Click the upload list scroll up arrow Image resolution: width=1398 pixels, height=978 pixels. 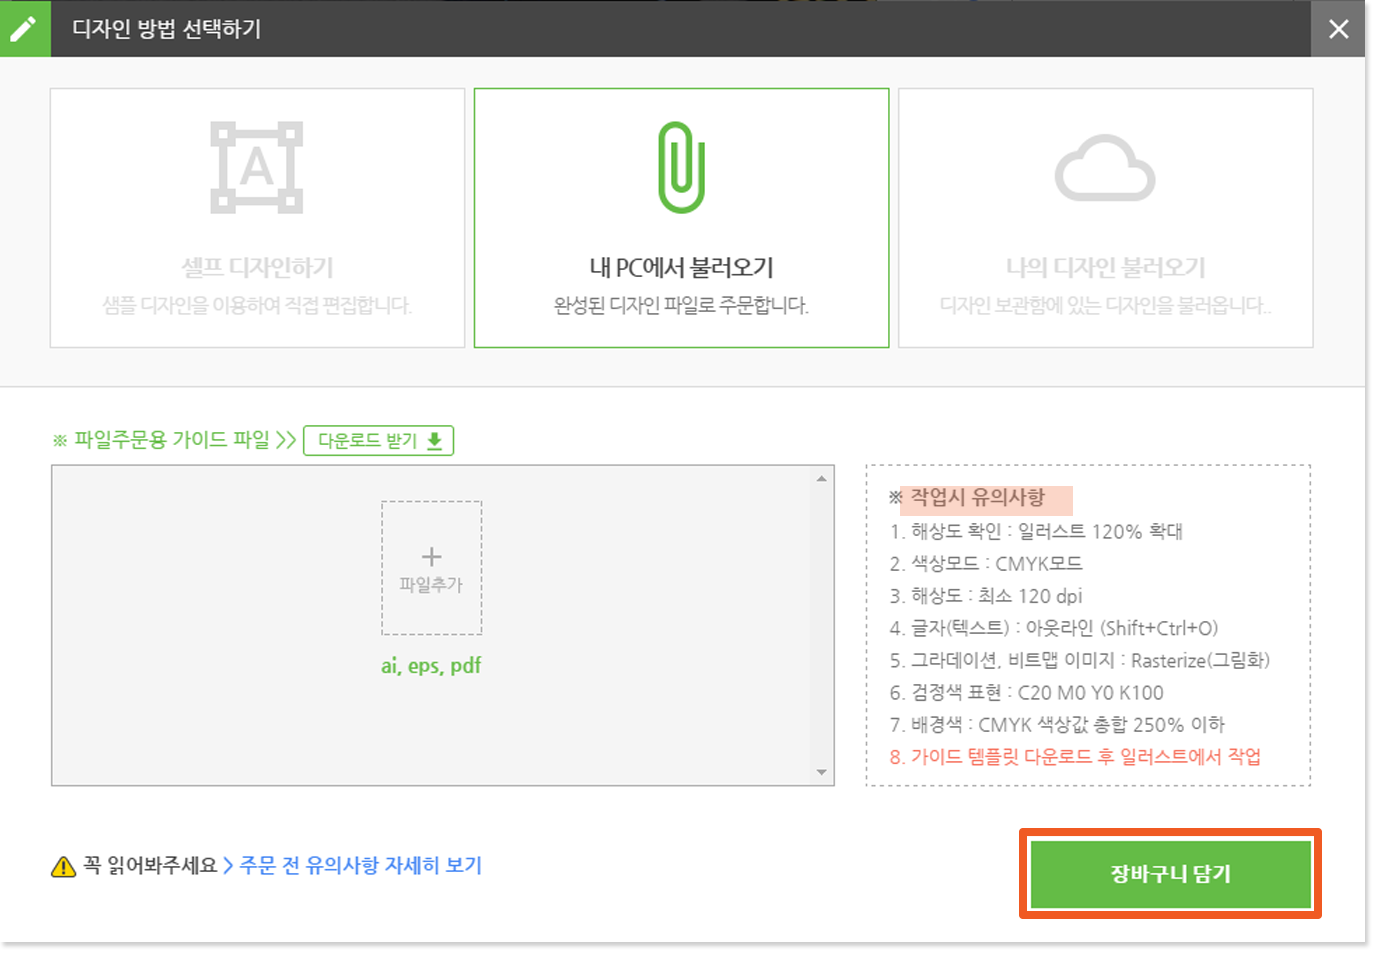tap(822, 479)
